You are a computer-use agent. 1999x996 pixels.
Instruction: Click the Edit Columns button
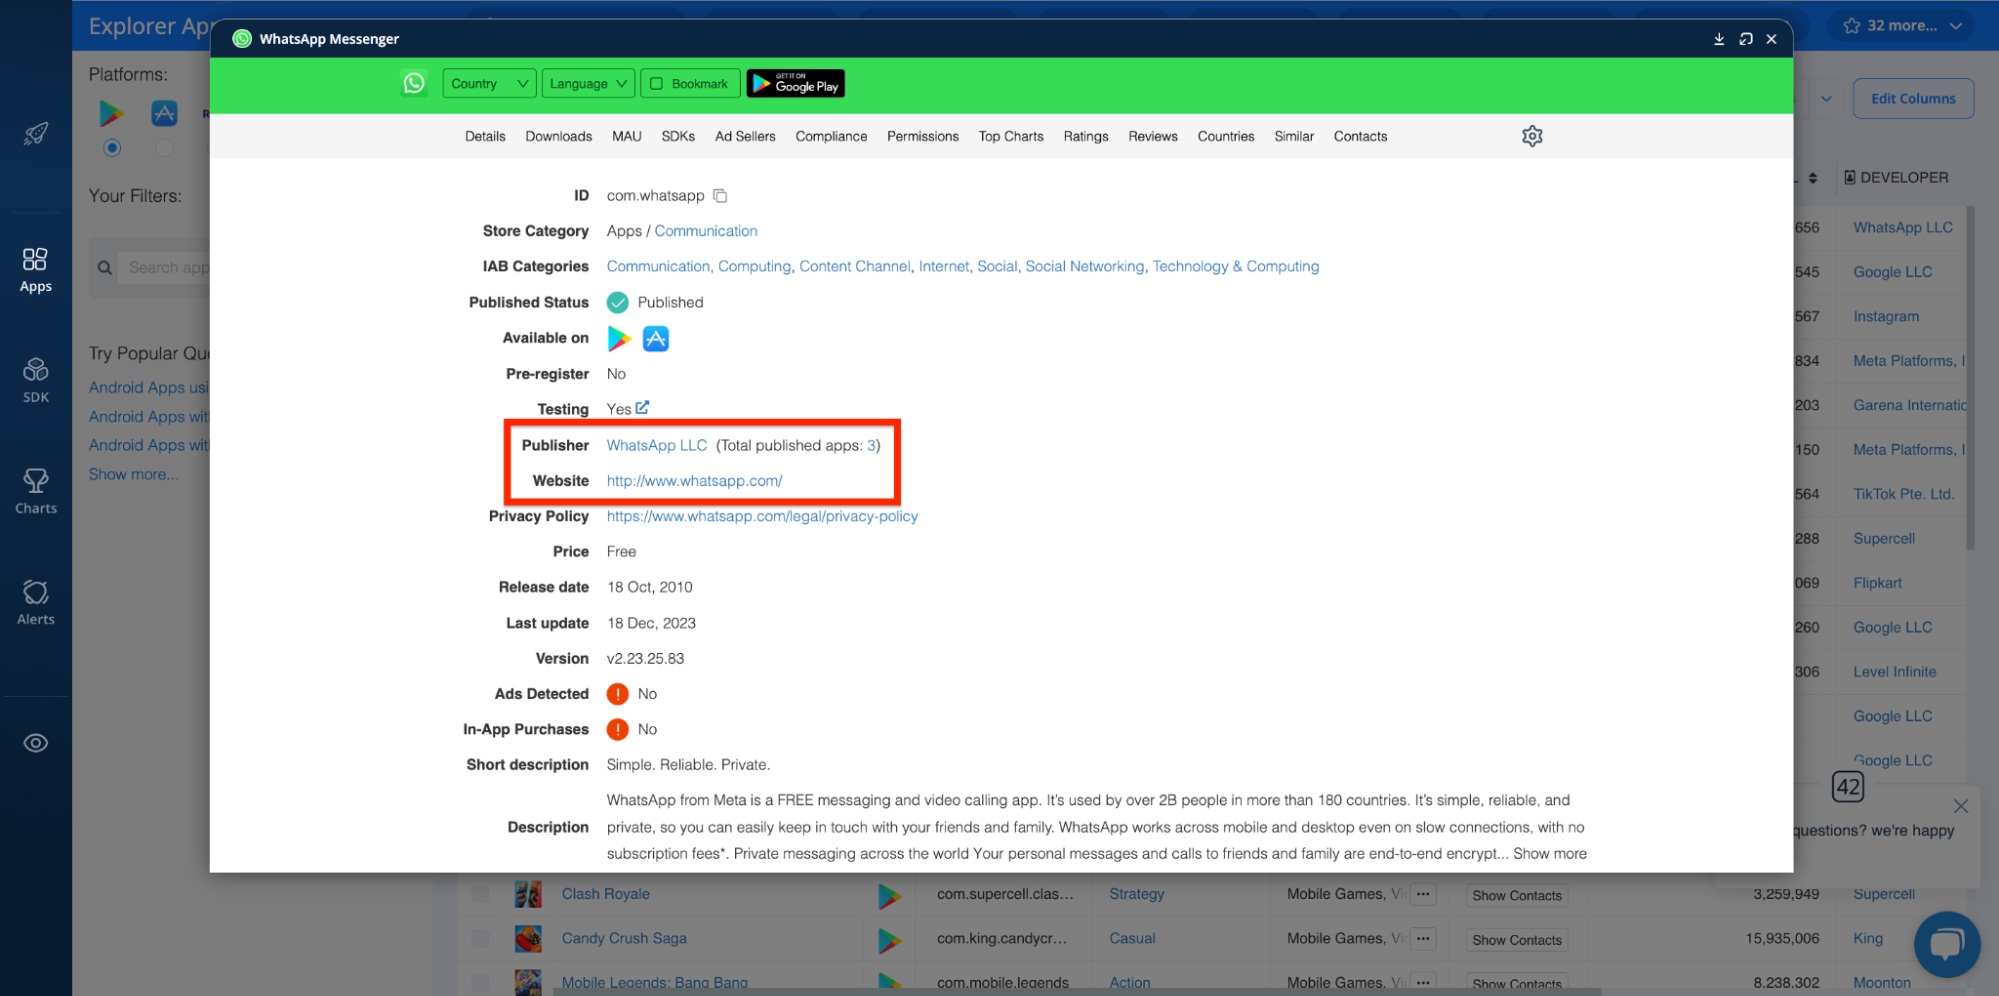point(1913,98)
